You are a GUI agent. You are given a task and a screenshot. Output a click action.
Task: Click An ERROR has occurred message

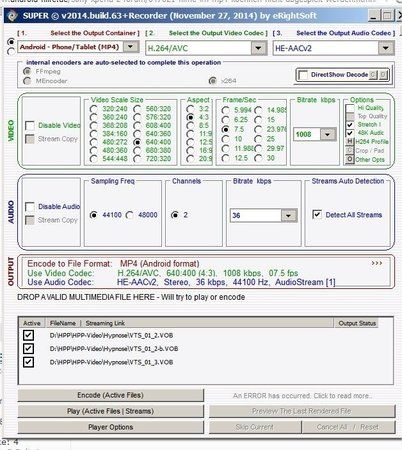[302, 396]
